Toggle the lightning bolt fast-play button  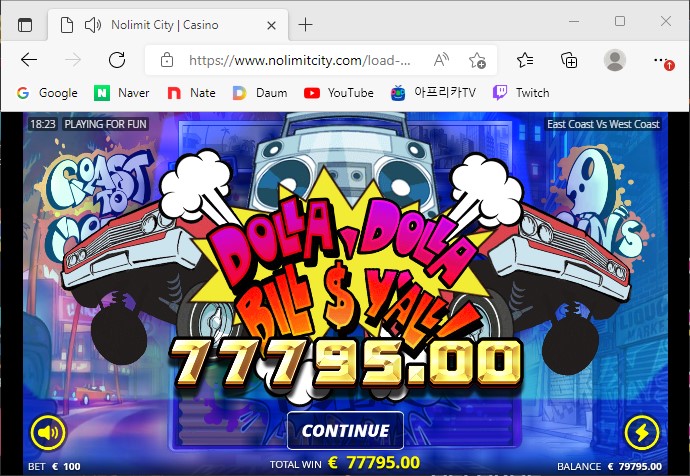click(x=642, y=433)
